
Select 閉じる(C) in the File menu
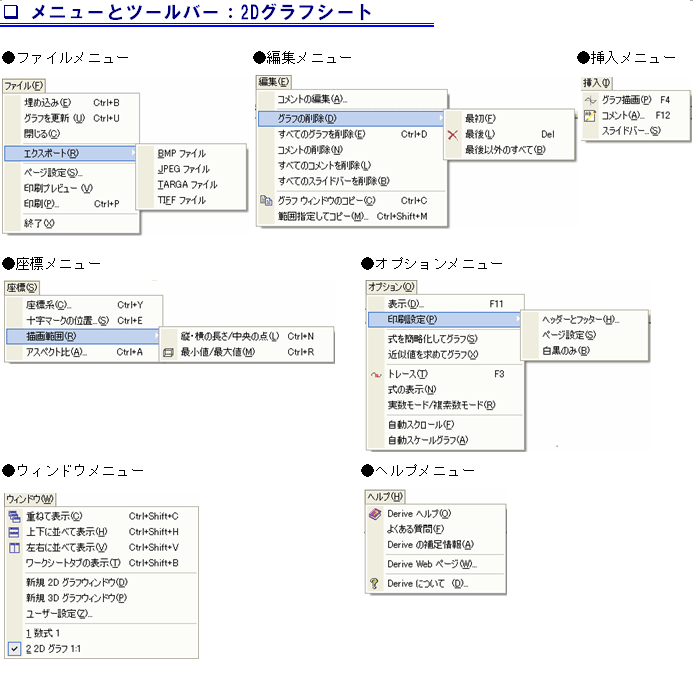72,134
